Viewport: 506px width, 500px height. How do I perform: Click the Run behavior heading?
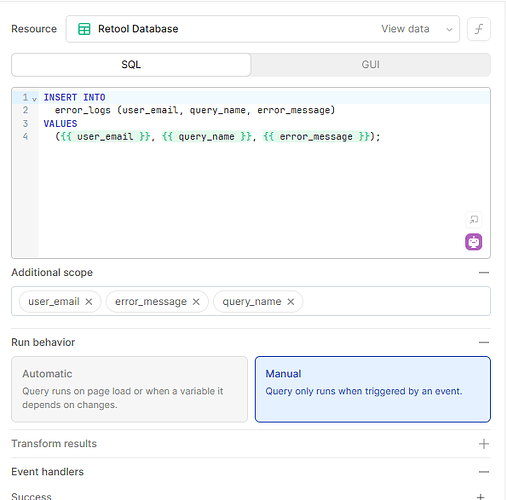43,342
